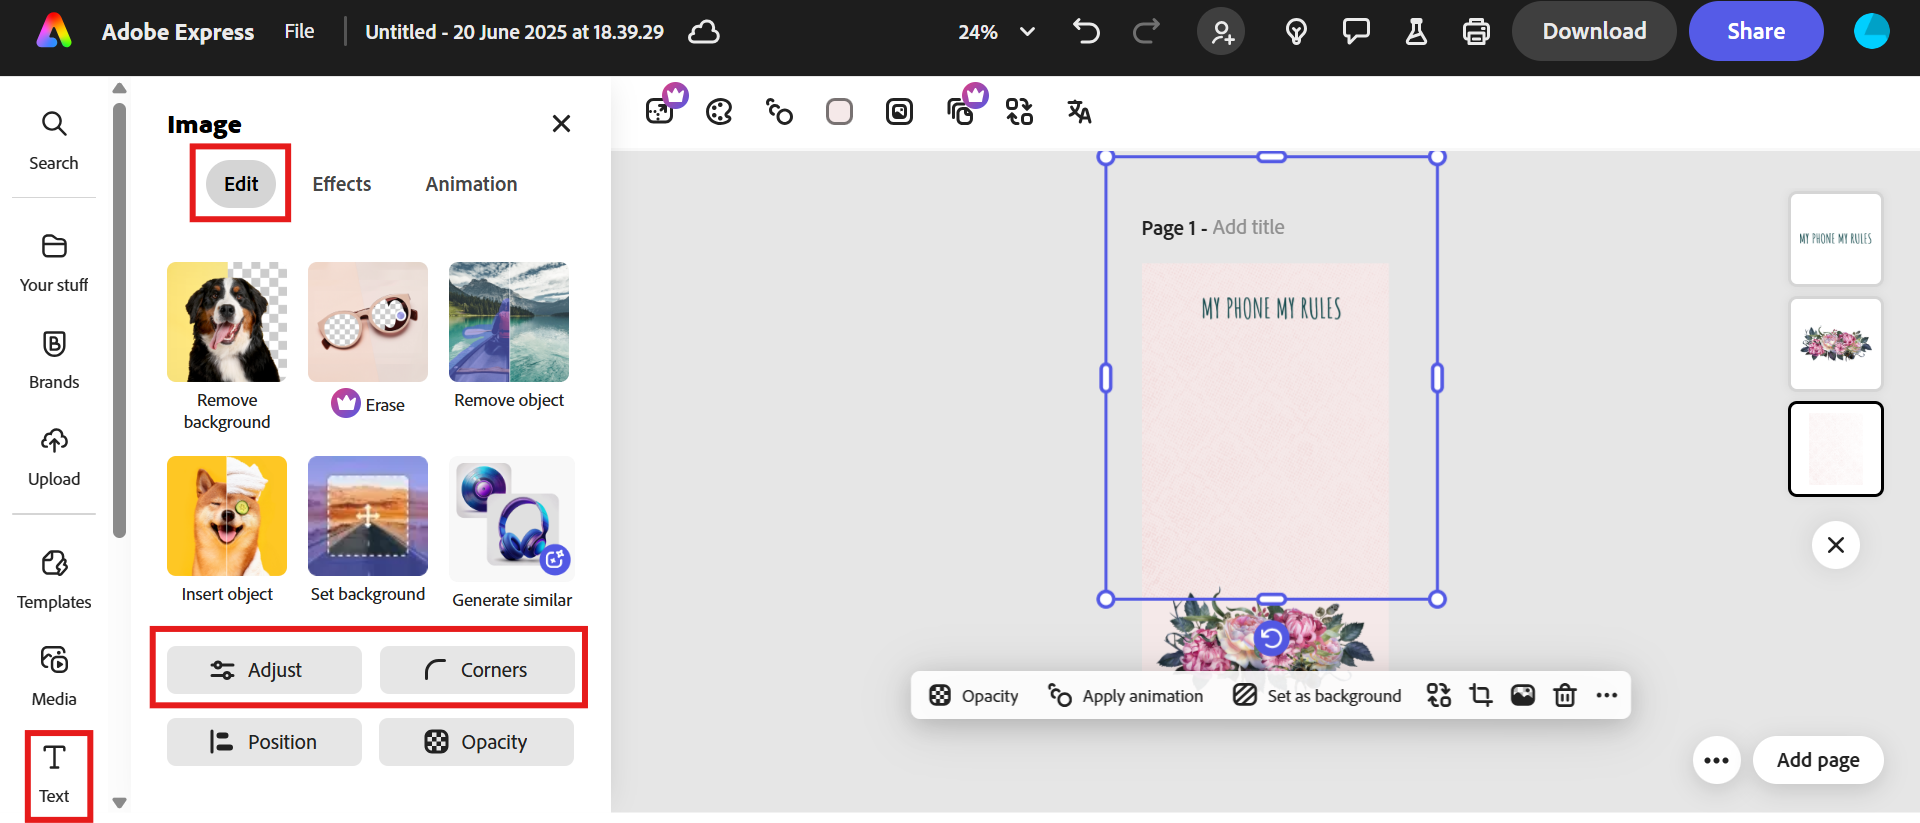Screen dimensions: 1920x823
Task: Choose the Set background tool
Action: click(x=368, y=530)
